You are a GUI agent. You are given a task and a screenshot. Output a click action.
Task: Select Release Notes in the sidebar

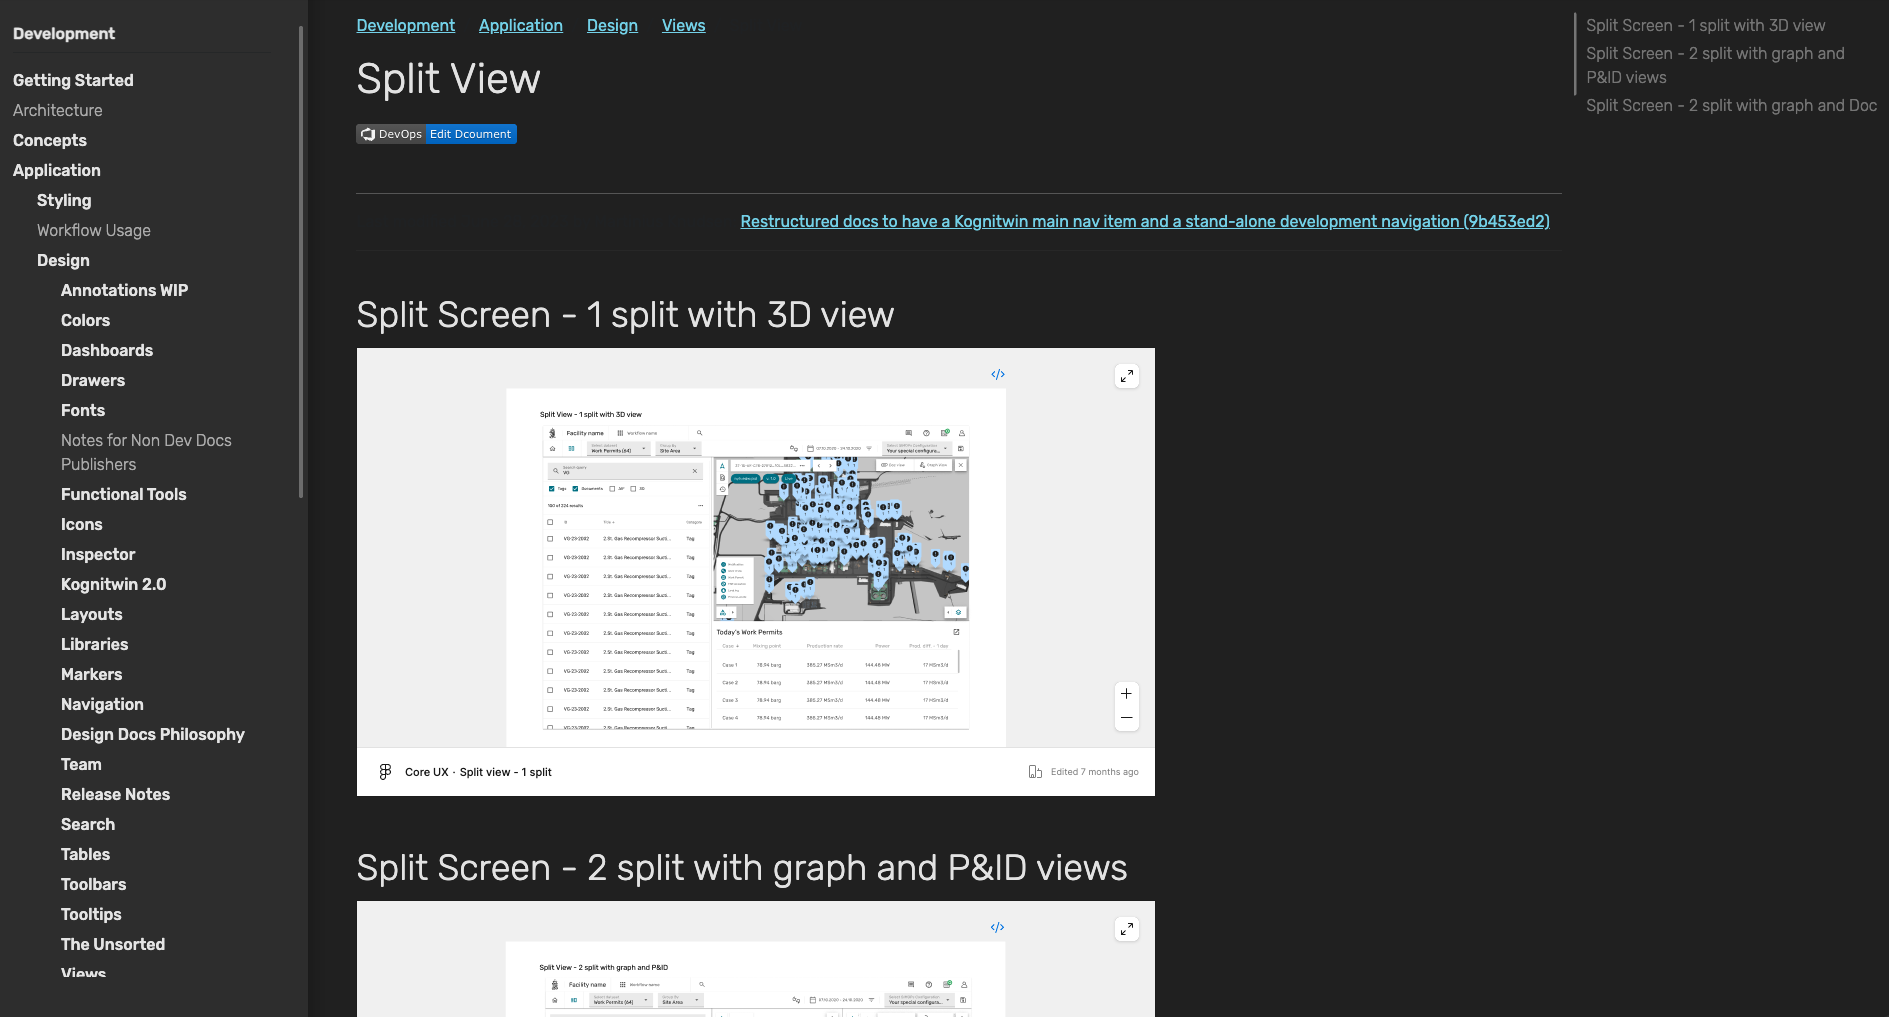point(115,795)
